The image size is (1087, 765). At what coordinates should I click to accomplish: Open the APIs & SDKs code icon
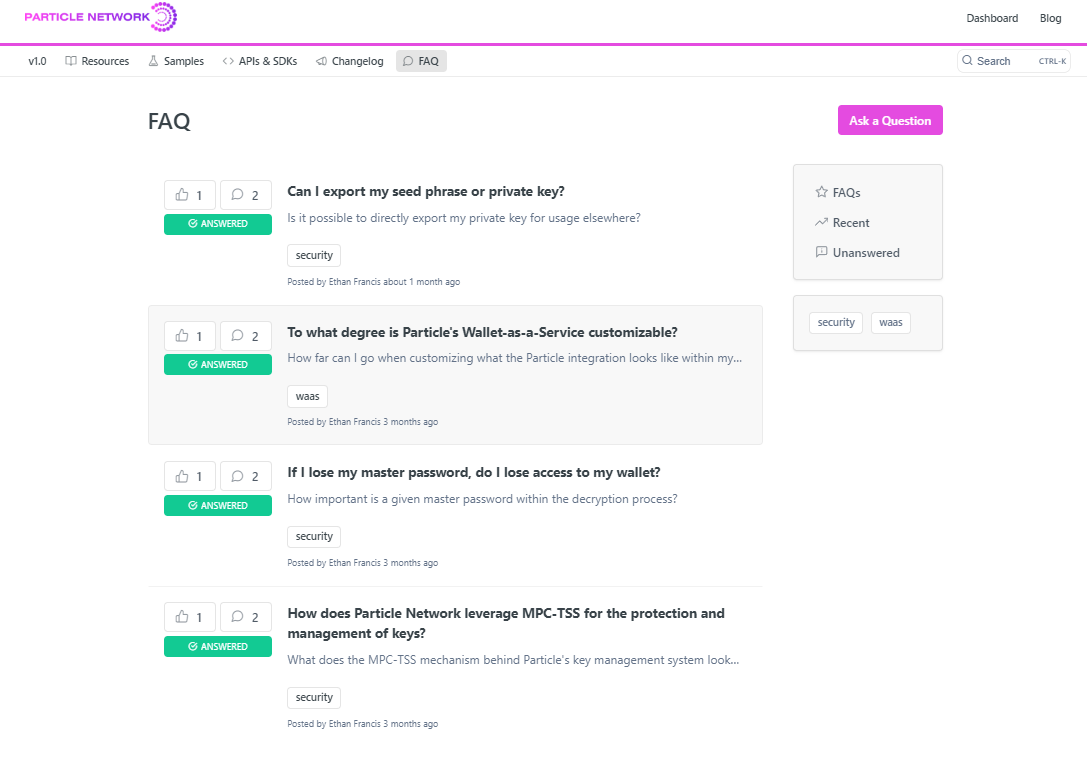pyautogui.click(x=259, y=61)
